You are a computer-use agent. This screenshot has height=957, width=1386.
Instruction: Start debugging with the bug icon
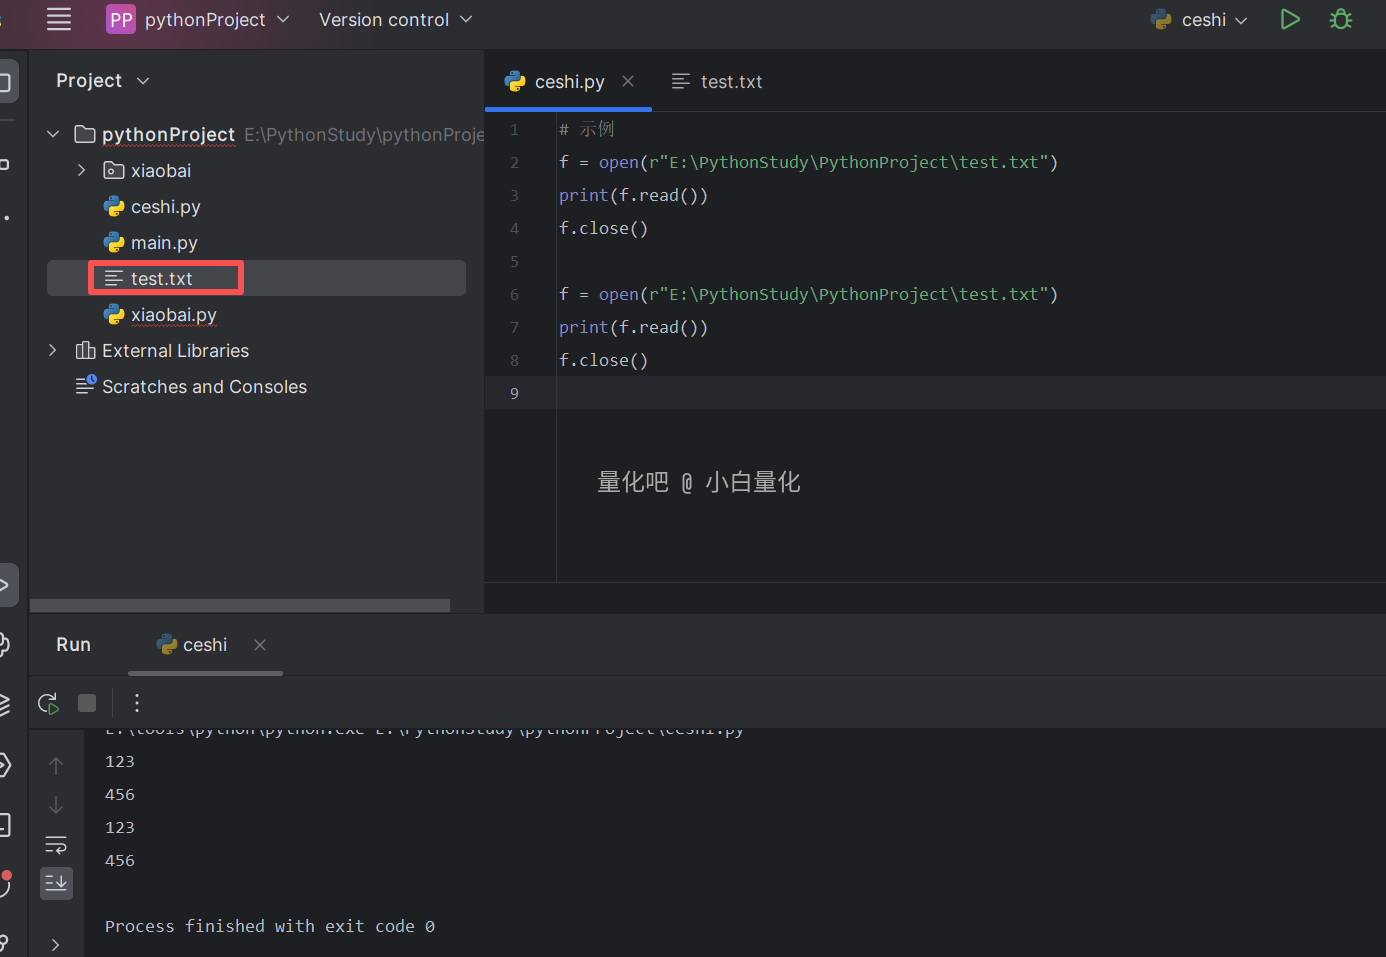[x=1341, y=19]
